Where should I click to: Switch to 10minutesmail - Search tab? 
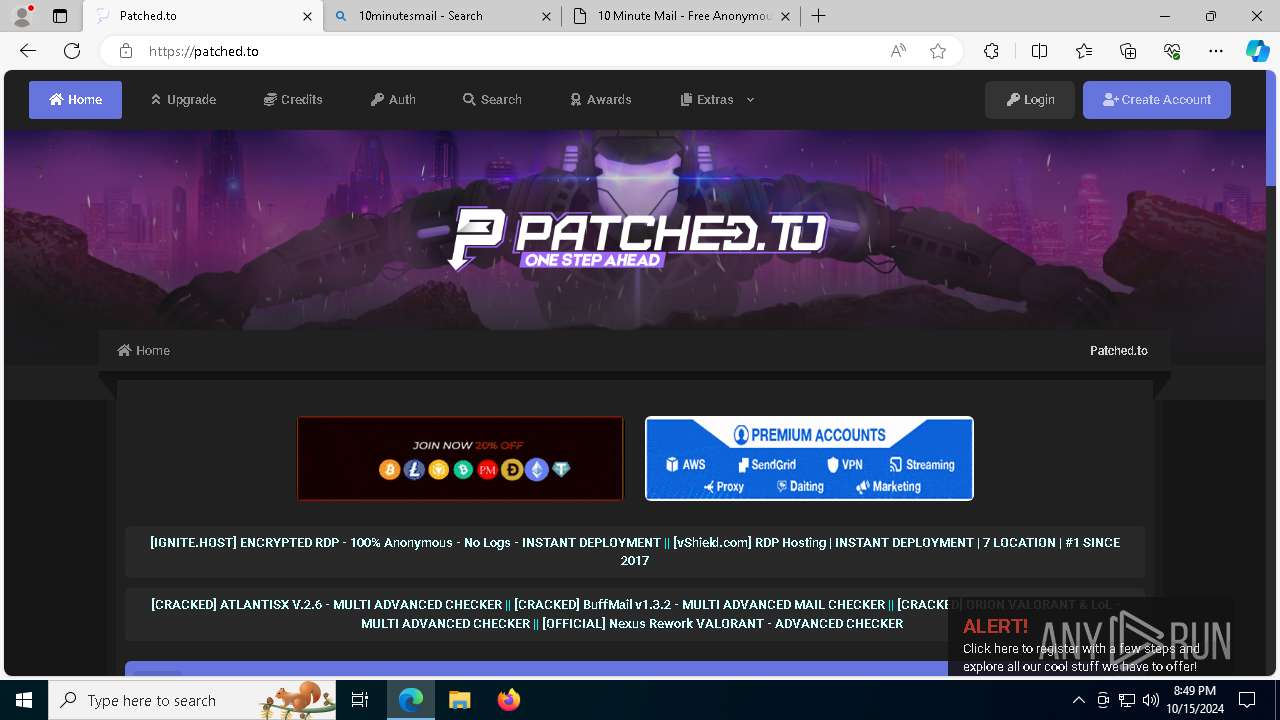[443, 16]
